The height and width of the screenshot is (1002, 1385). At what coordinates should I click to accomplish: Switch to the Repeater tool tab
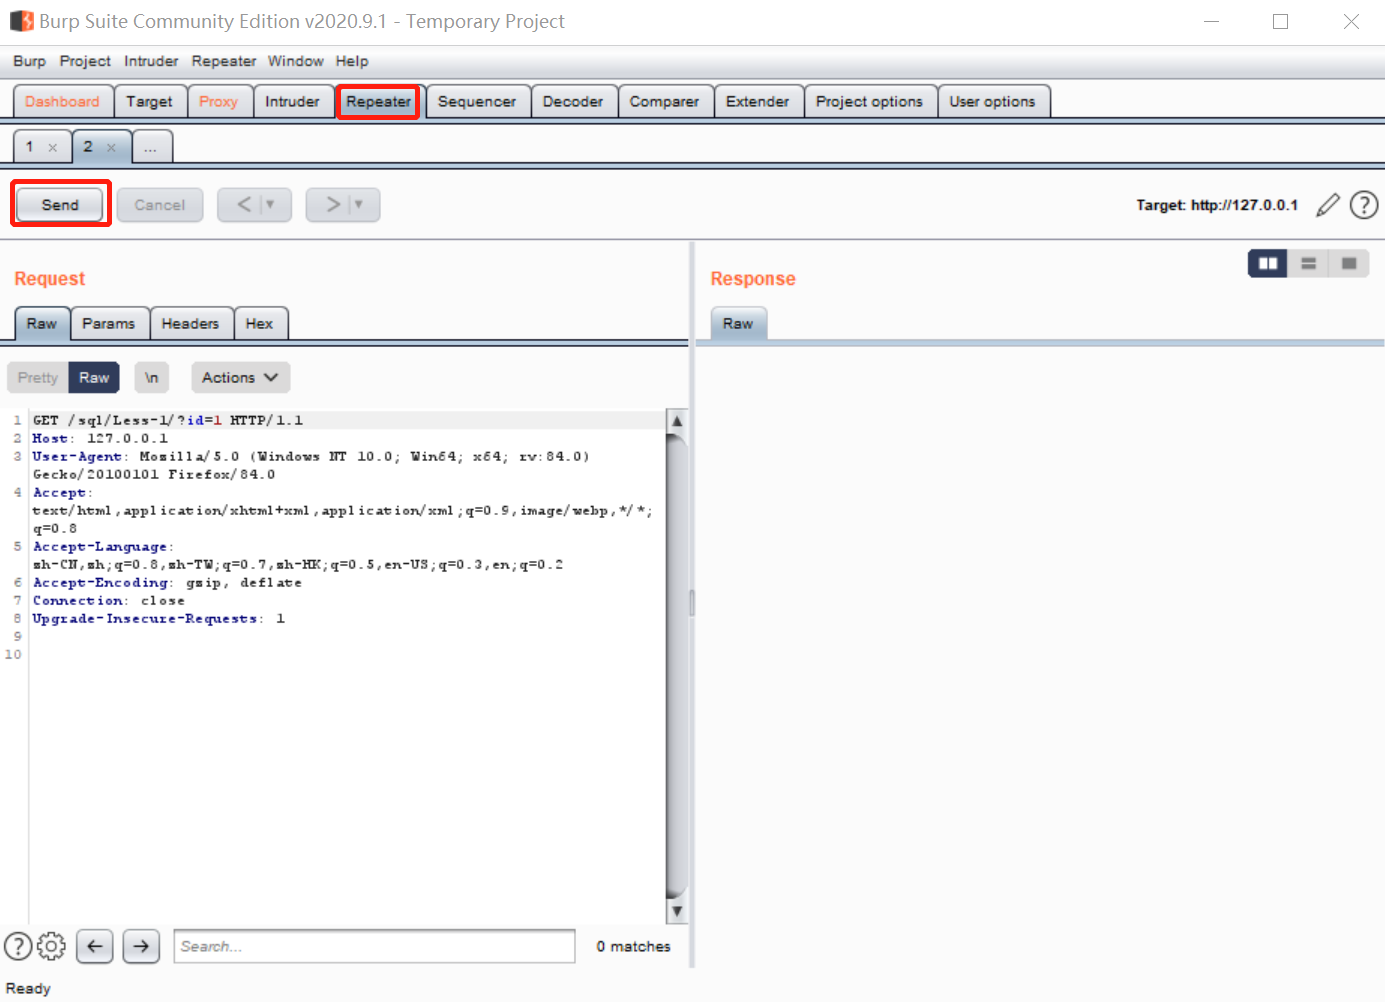click(x=378, y=102)
